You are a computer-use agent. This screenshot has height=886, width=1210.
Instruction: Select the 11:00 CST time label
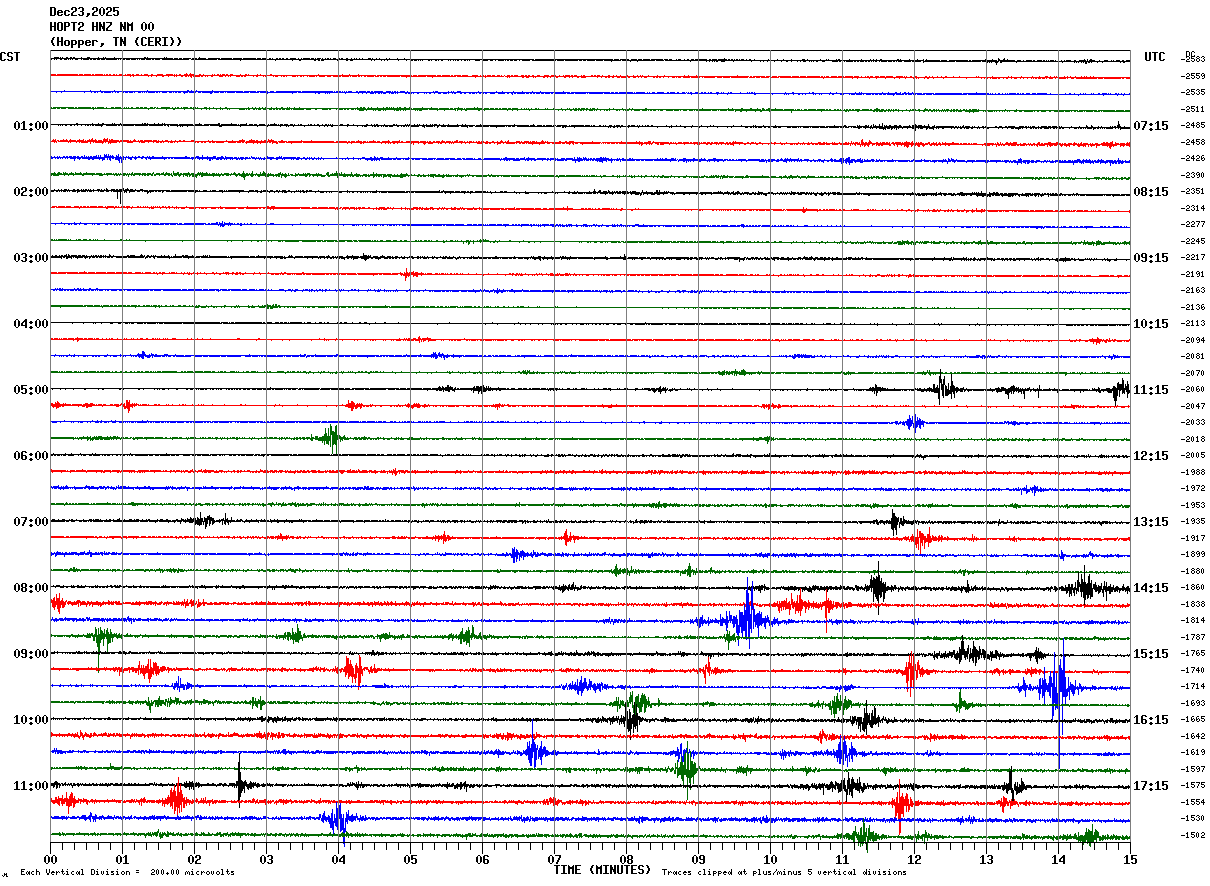click(x=31, y=786)
